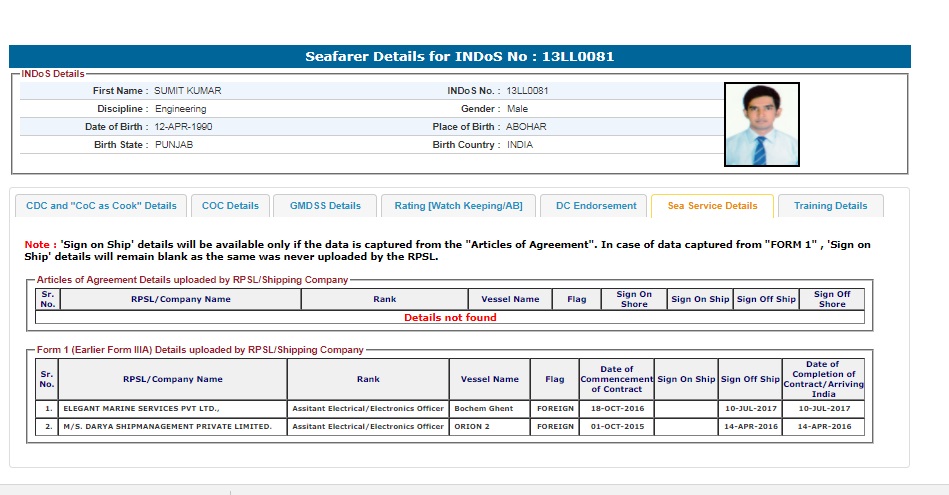Viewport: 949px width, 495px height.
Task: Switch to the Training Details tab
Action: (830, 206)
